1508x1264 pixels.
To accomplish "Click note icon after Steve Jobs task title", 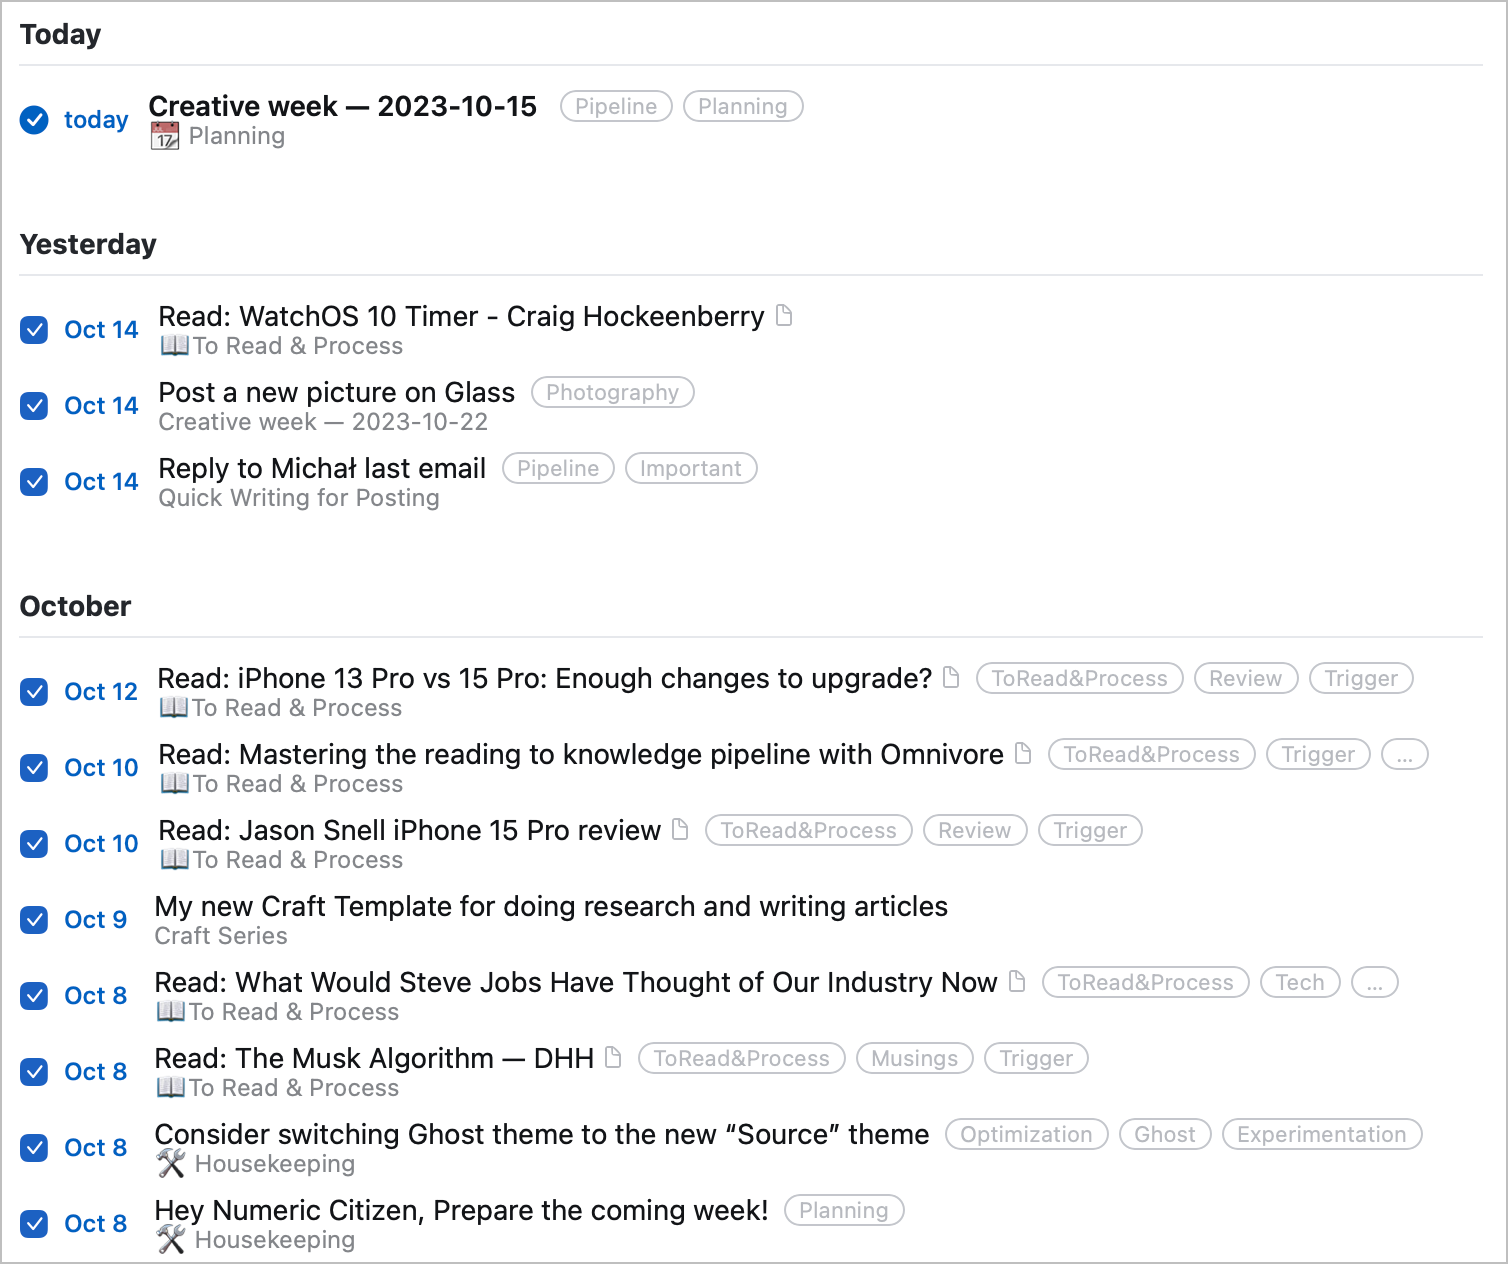I will pyautogui.click(x=1018, y=982).
